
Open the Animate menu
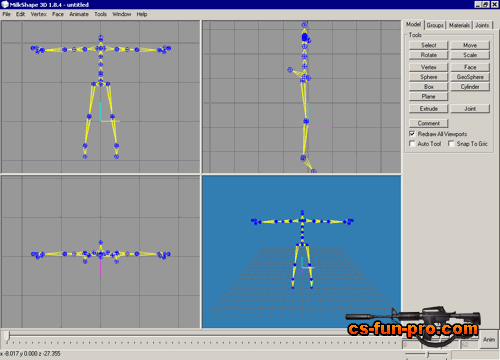(79, 14)
